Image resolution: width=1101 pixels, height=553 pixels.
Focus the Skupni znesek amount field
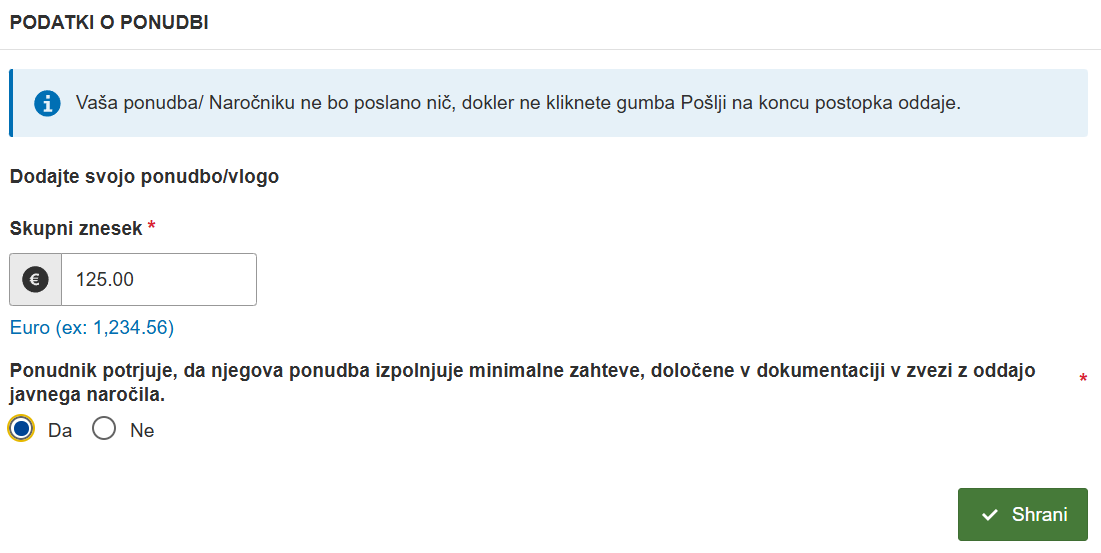click(x=159, y=279)
